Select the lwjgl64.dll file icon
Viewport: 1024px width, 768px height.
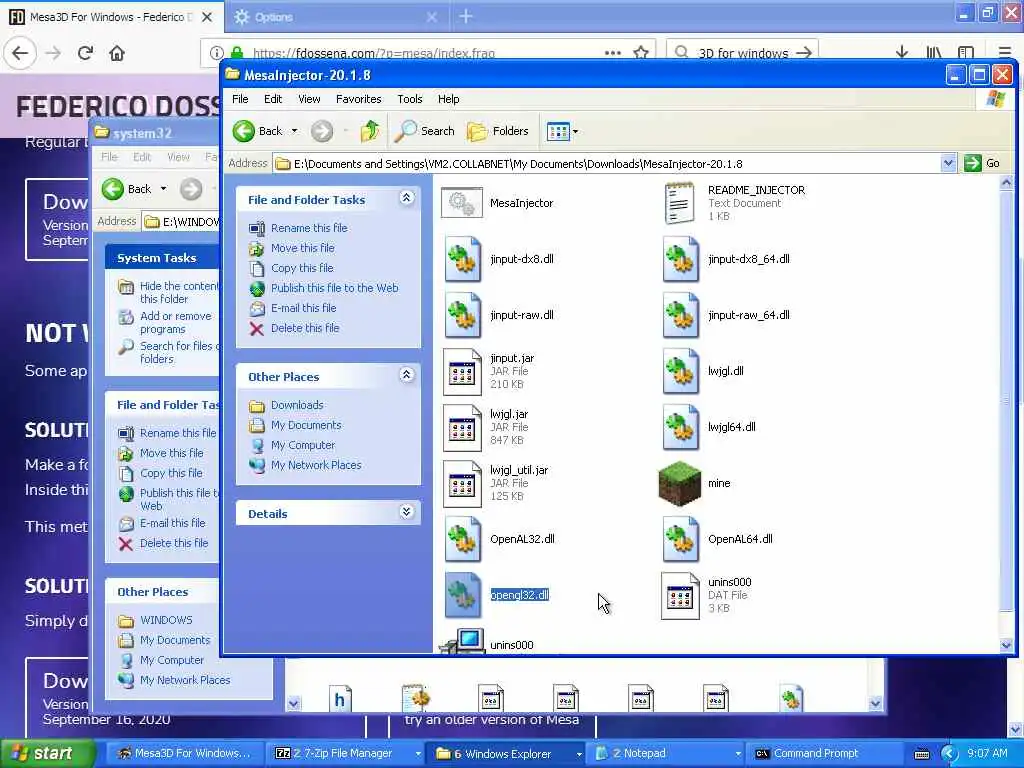[x=680, y=428]
